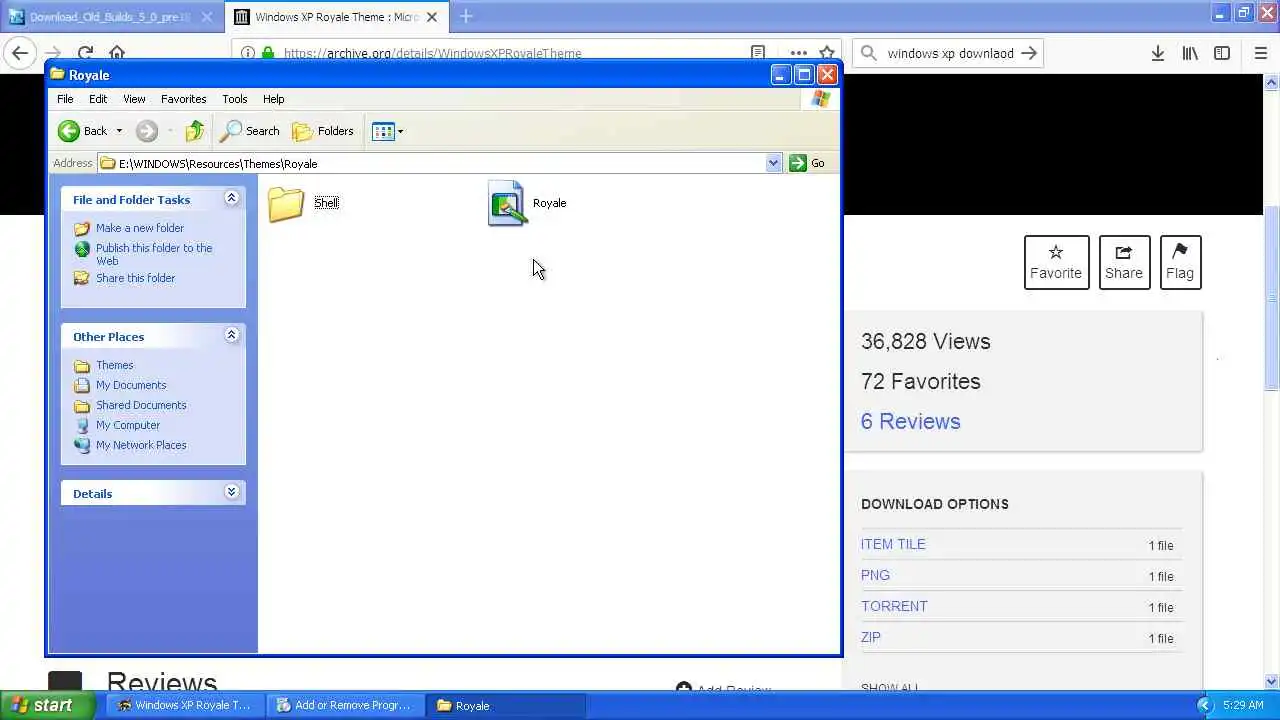
Task: Open Firefox library icon
Action: point(1190,53)
